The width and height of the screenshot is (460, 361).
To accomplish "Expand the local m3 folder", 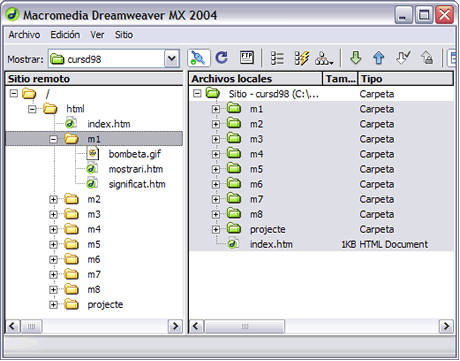I will (216, 139).
